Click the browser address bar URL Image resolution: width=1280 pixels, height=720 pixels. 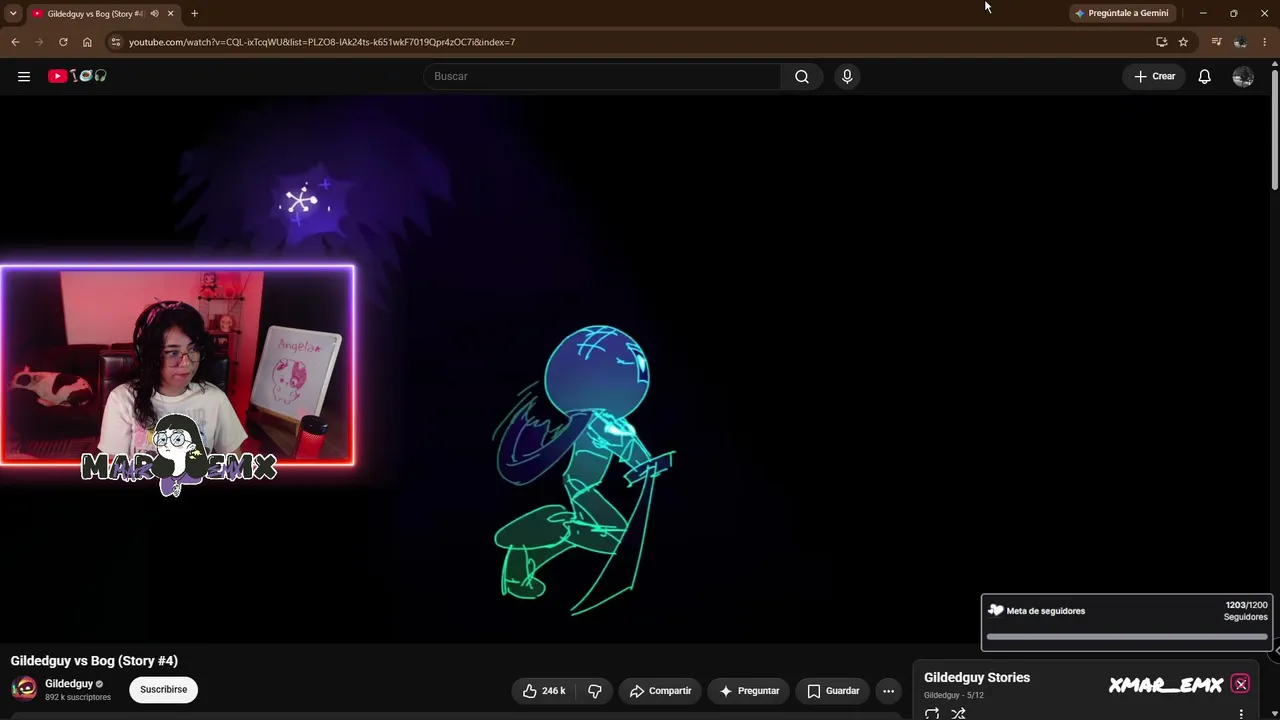pos(322,42)
